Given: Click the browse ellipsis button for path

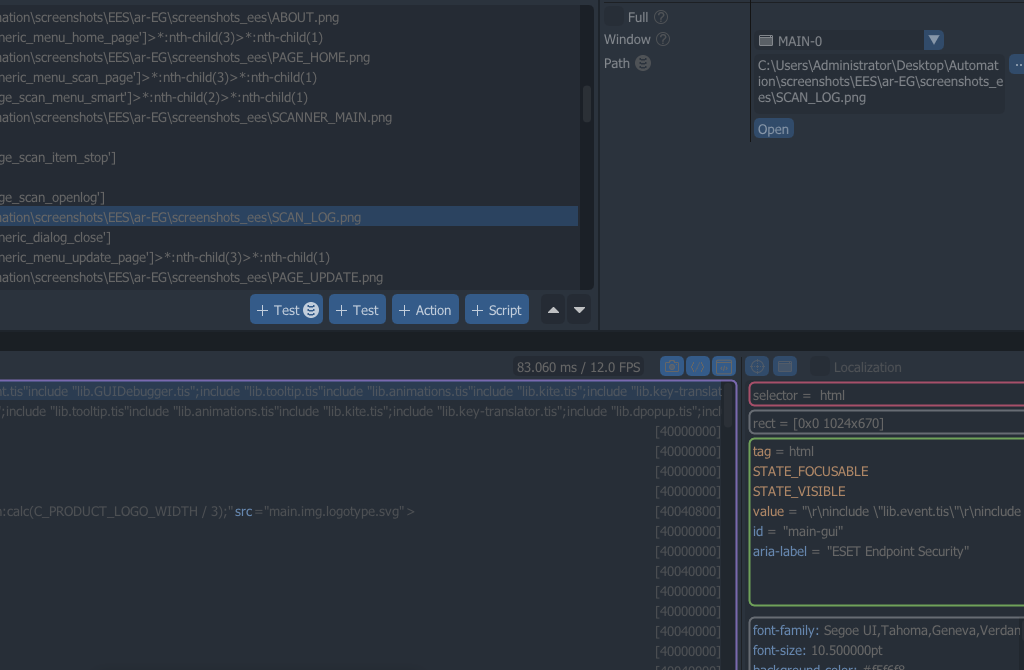Looking at the screenshot, I should point(1016,63).
